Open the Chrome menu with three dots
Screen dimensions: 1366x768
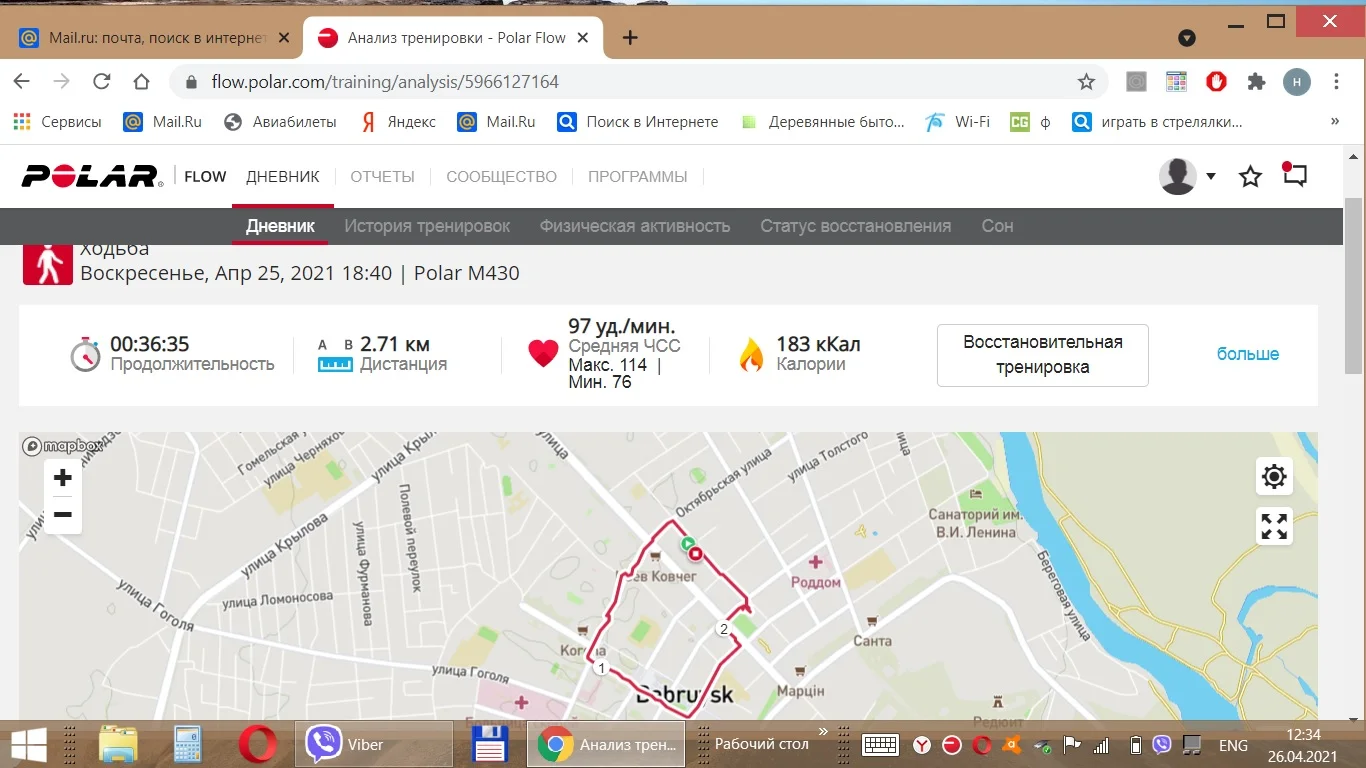[1337, 82]
